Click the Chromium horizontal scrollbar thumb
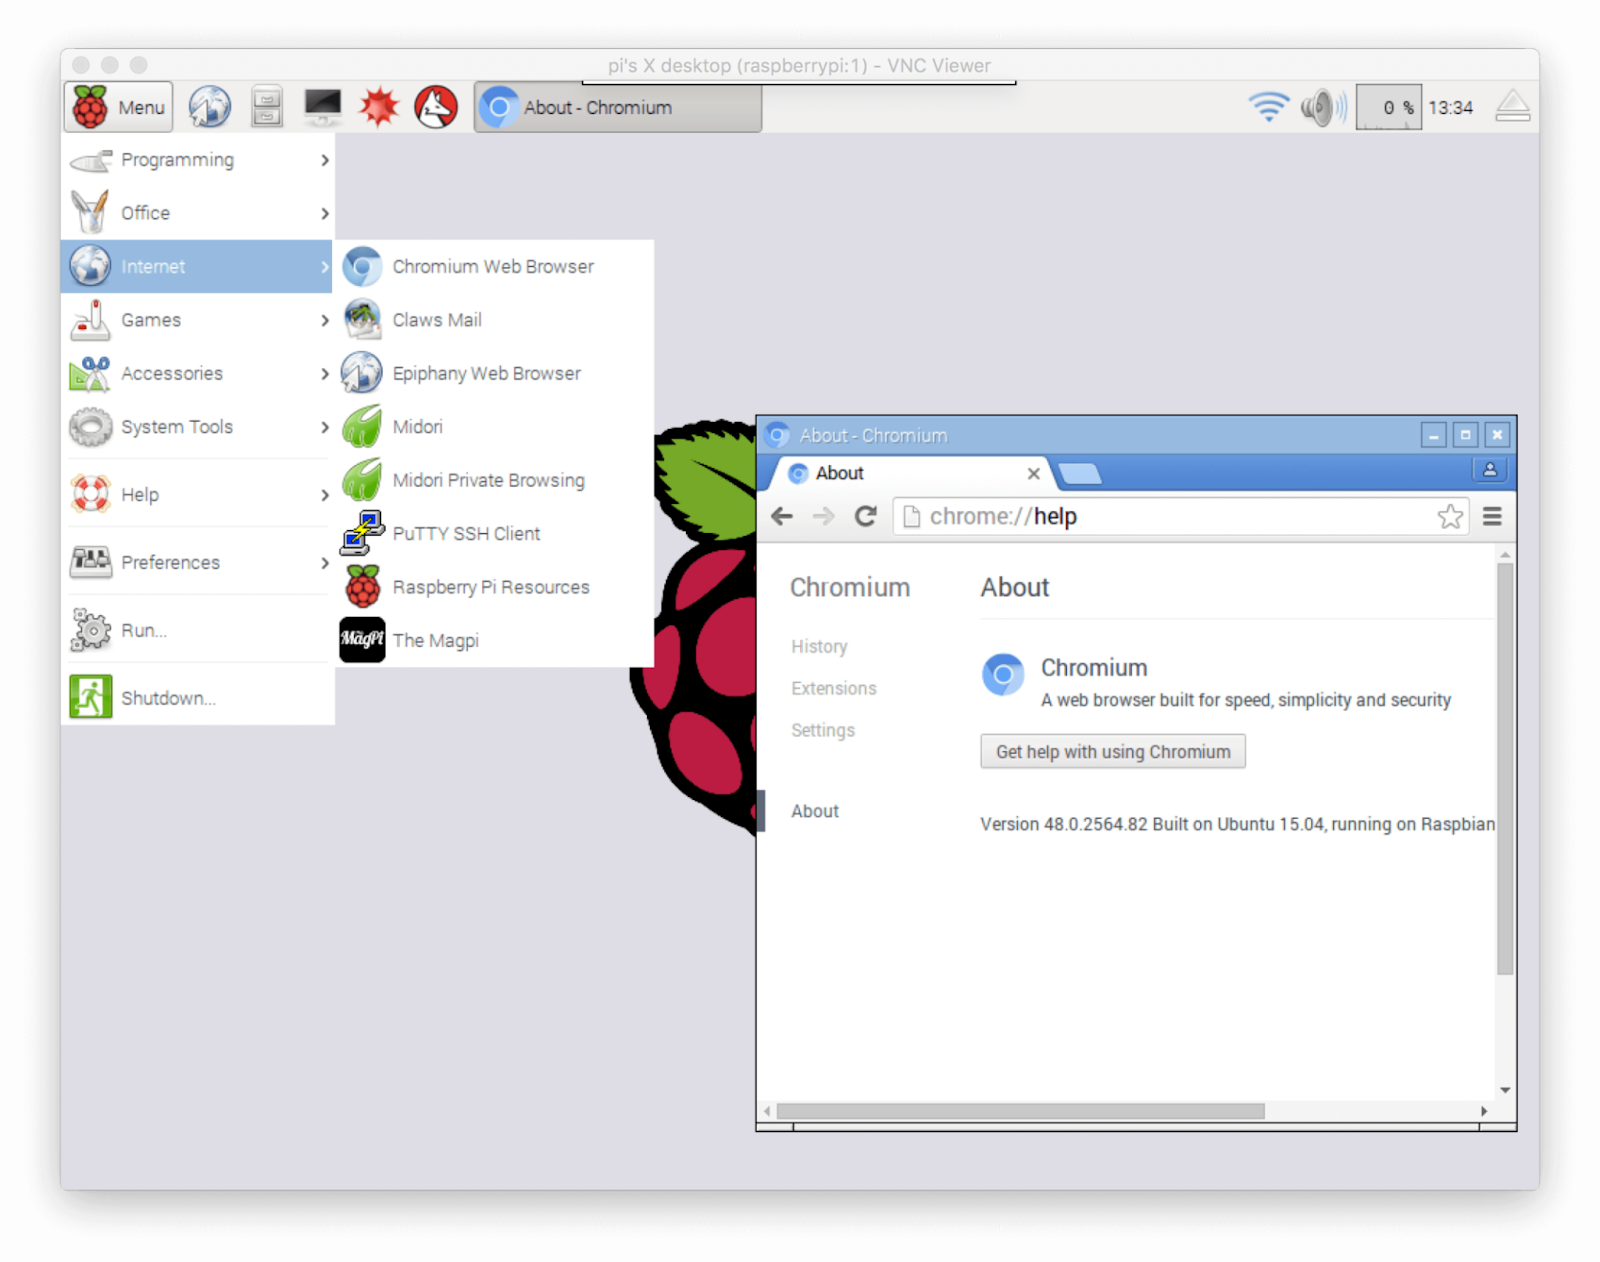Viewport: 1600px width, 1262px height. click(1020, 1111)
